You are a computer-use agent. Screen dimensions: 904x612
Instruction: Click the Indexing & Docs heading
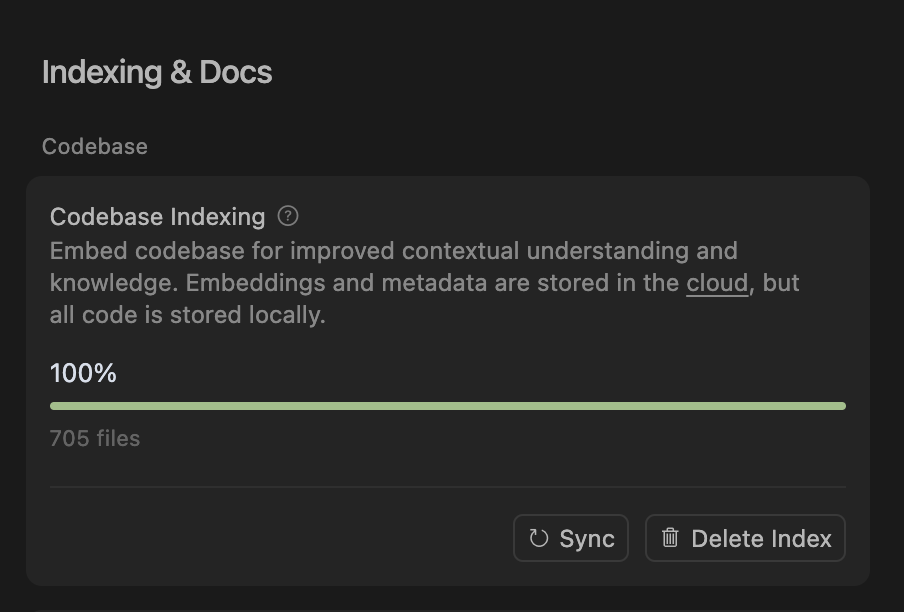157,73
